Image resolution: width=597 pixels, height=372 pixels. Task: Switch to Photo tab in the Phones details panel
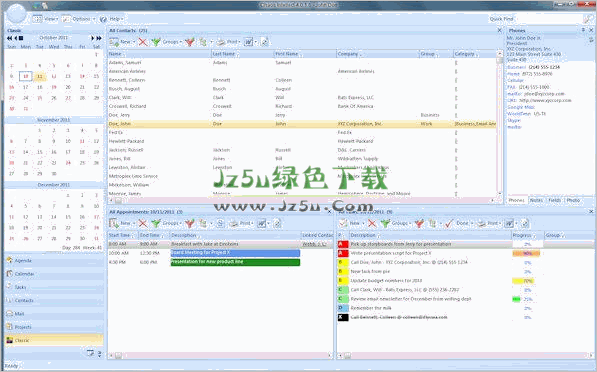(x=573, y=200)
